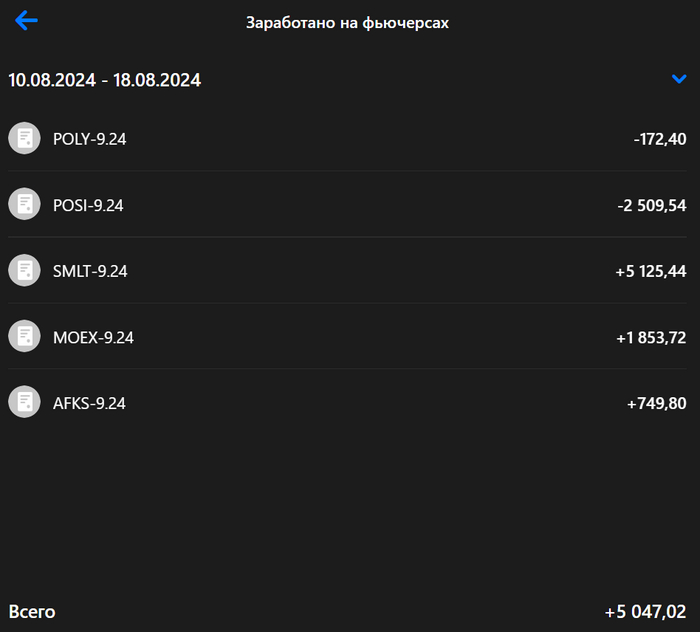
Task: Open the POLY-9.24 futures row
Action: (350, 138)
